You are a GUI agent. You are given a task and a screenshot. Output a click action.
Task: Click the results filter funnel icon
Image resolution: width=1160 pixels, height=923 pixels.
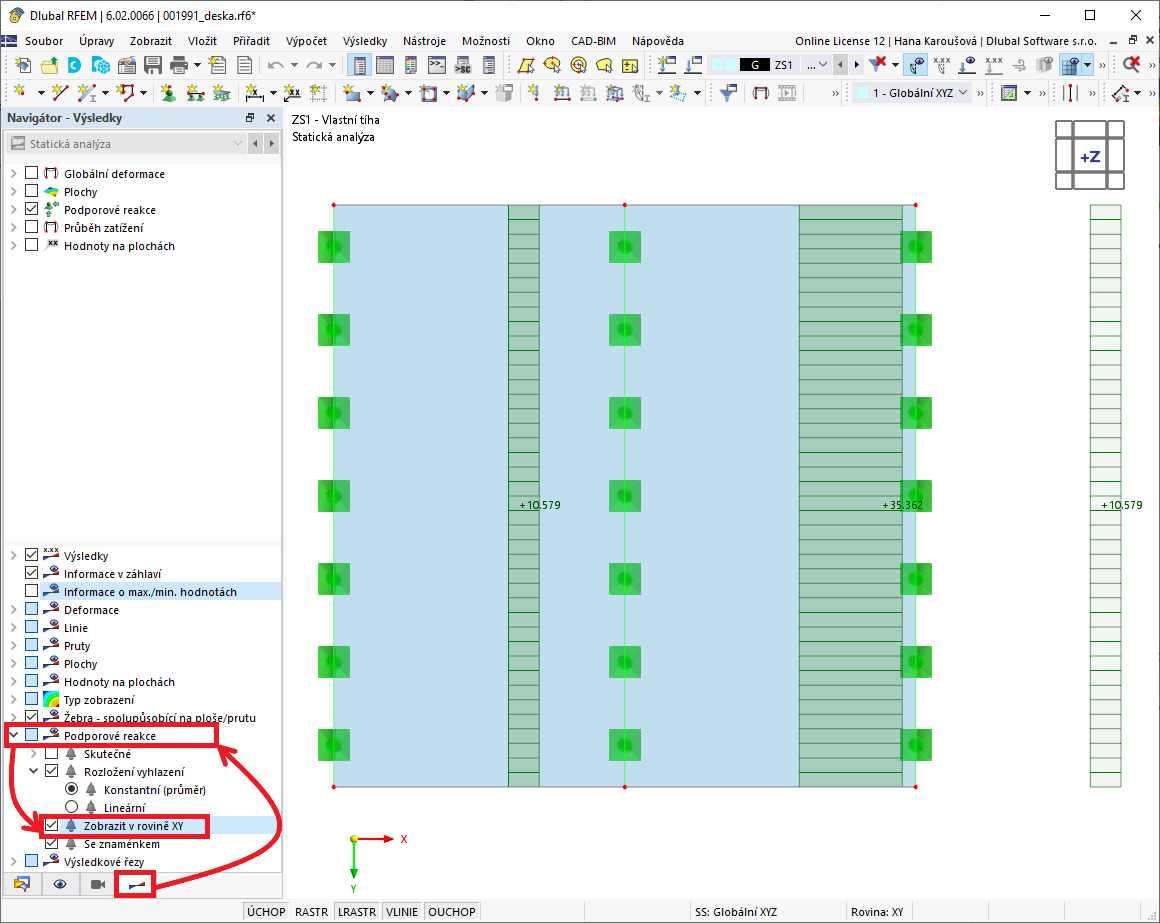728,92
